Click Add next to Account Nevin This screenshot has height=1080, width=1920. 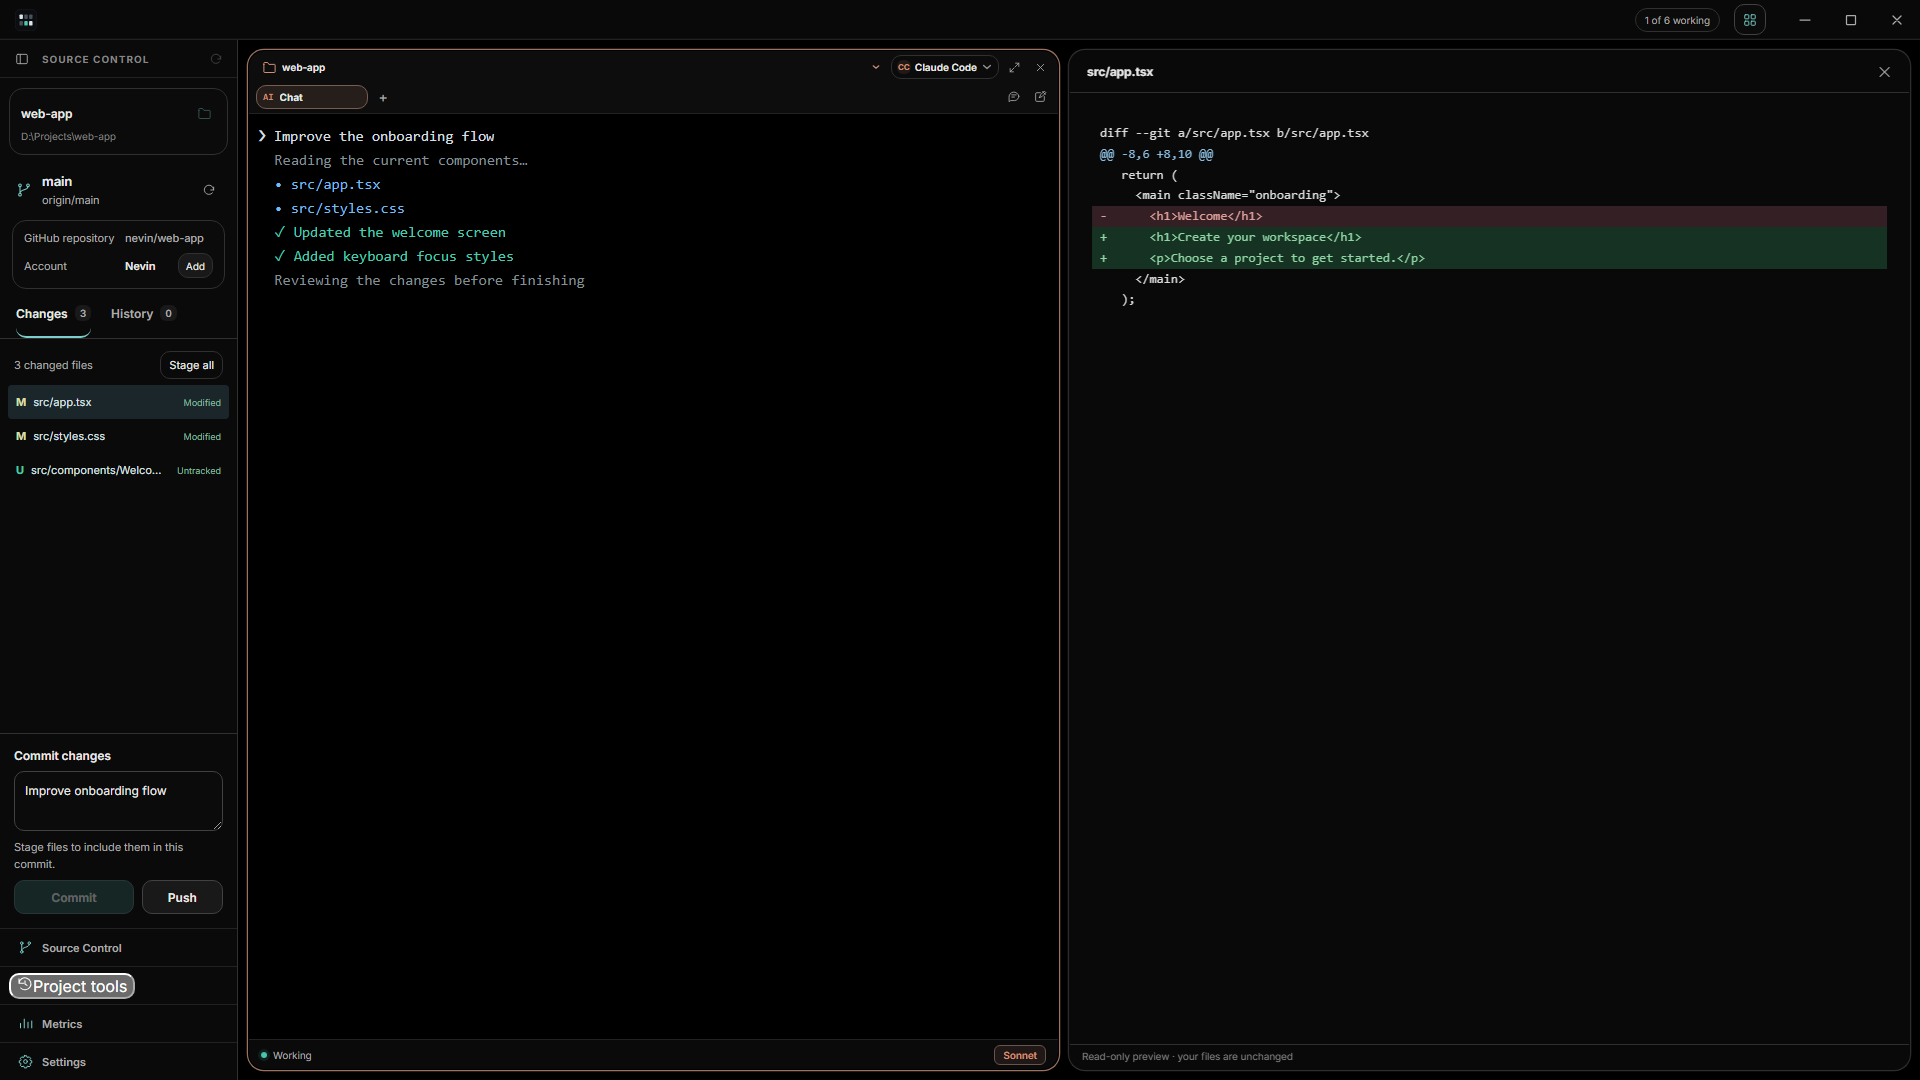pos(195,266)
